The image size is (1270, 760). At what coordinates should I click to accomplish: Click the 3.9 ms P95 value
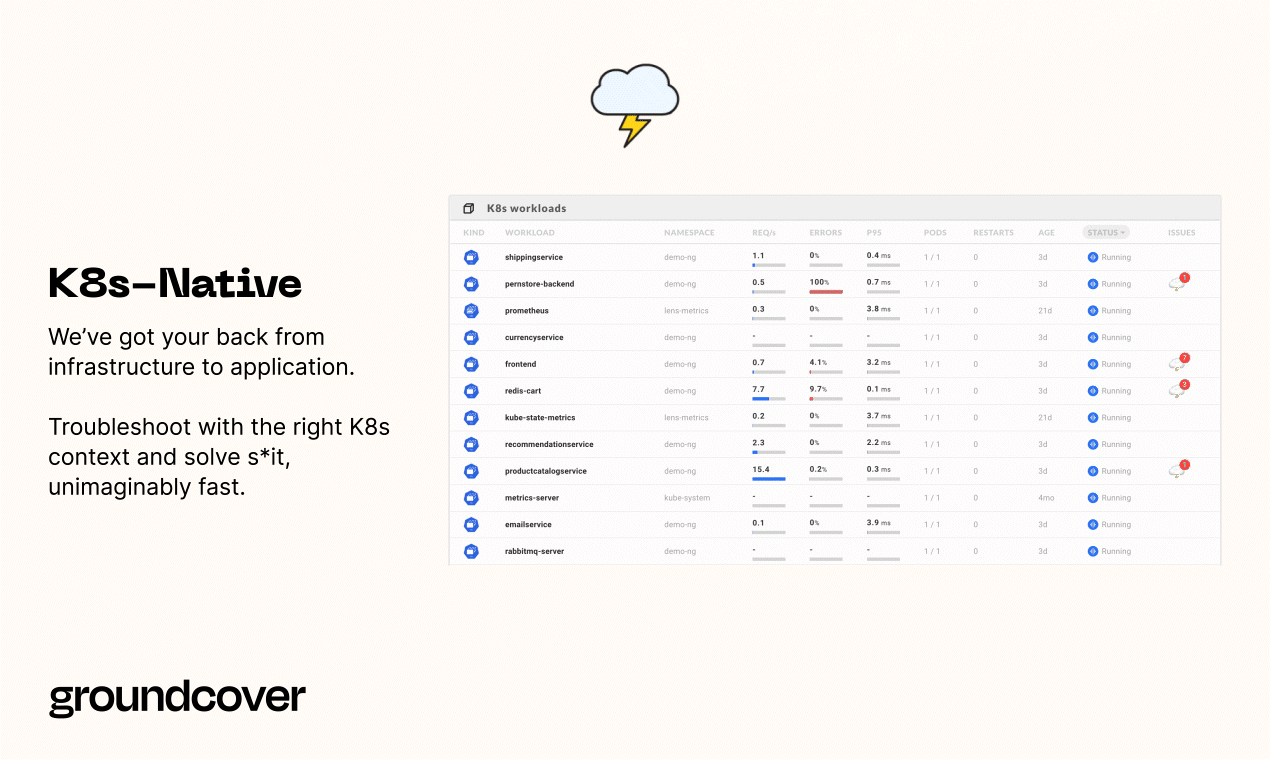(878, 522)
